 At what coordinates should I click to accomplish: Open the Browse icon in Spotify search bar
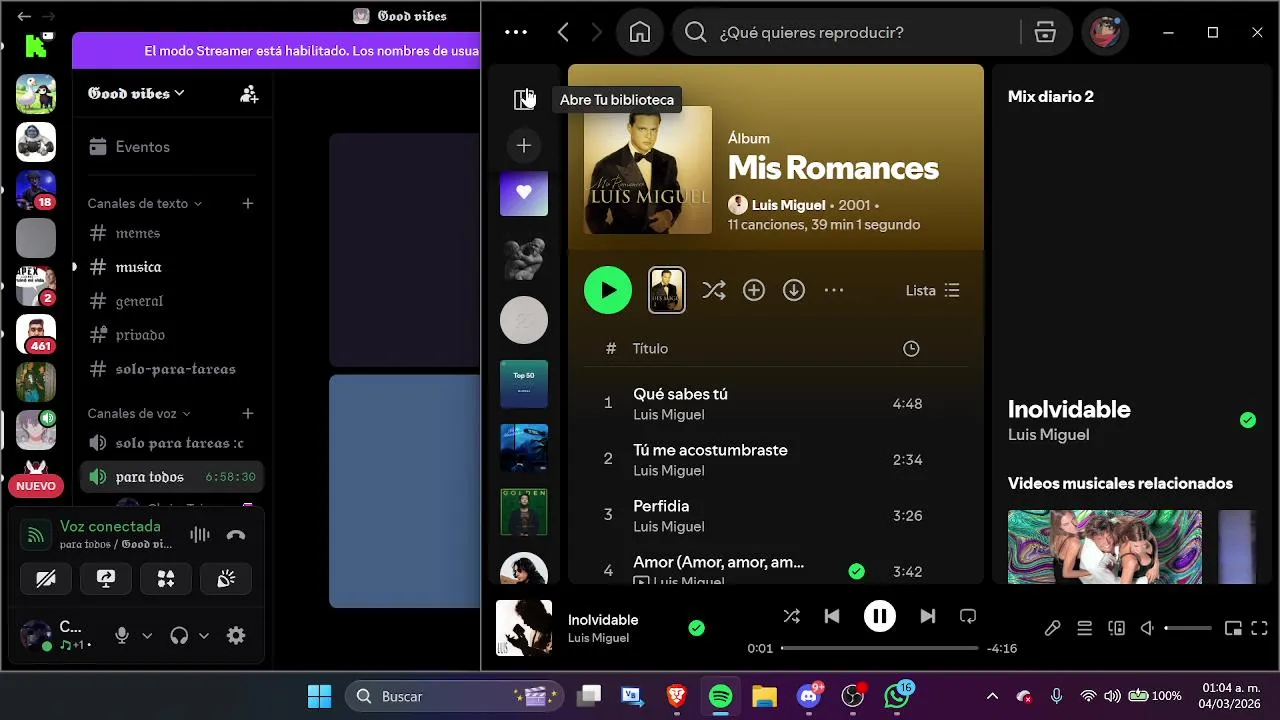pos(1045,32)
